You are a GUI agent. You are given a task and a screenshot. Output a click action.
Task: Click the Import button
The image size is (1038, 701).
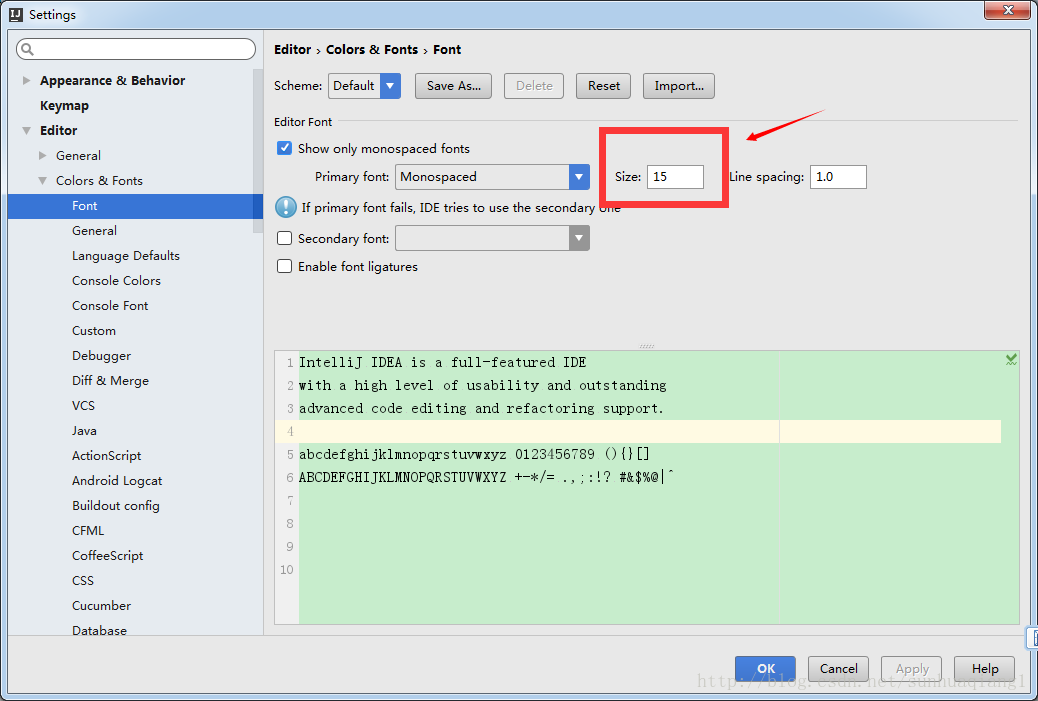click(x=678, y=86)
